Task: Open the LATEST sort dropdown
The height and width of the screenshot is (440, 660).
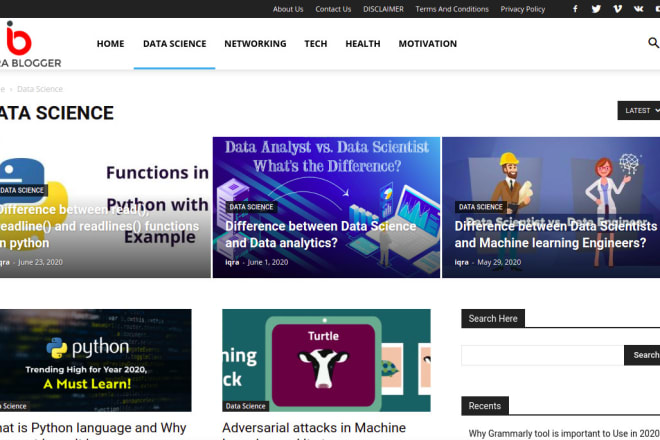Action: pyautogui.click(x=639, y=110)
